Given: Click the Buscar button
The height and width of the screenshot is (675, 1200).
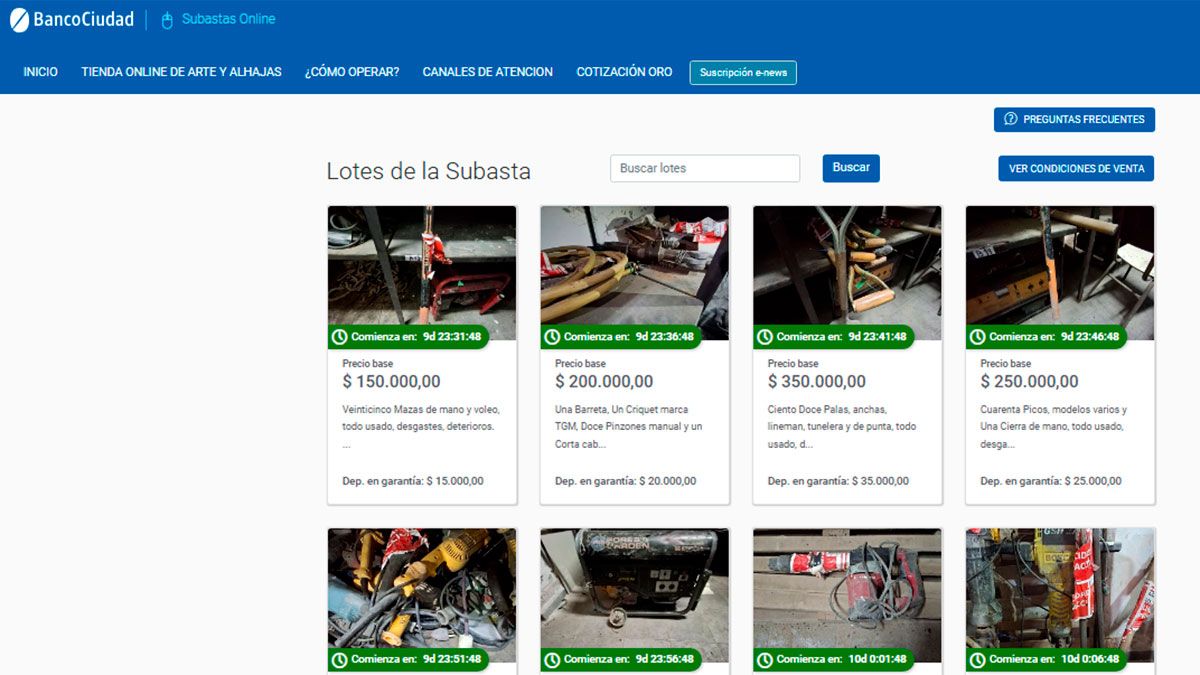Looking at the screenshot, I should 851,168.
